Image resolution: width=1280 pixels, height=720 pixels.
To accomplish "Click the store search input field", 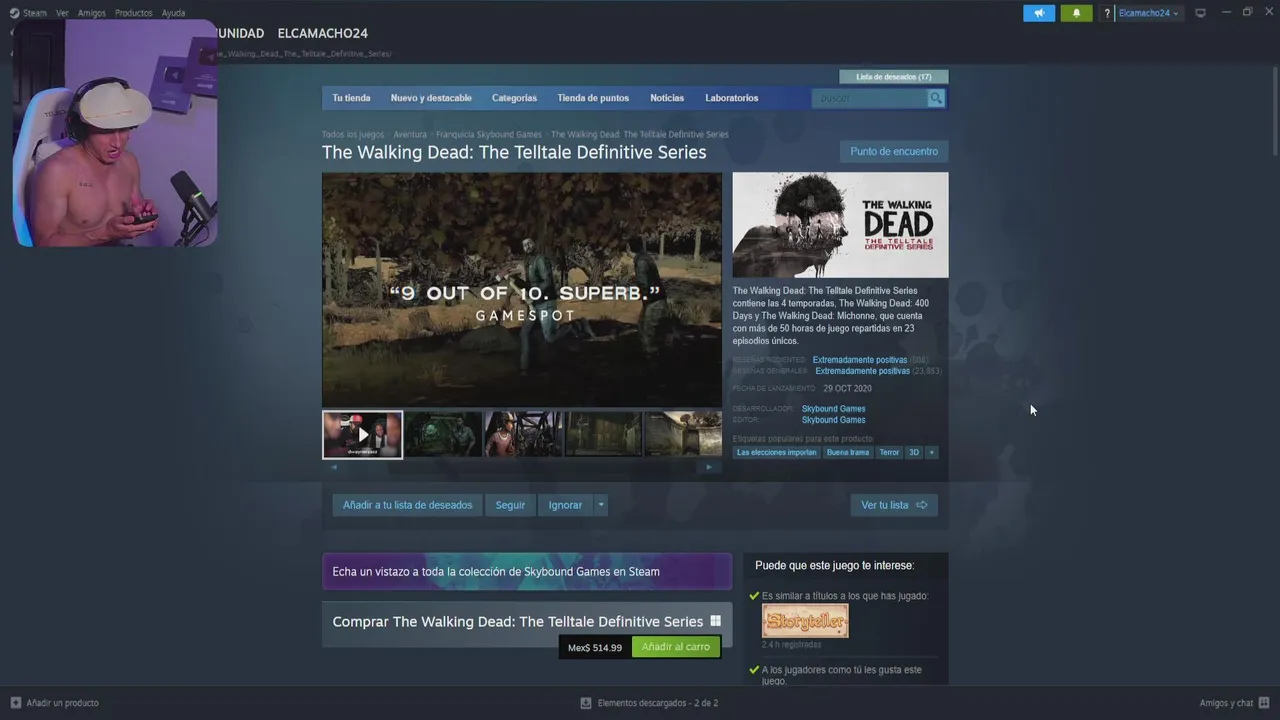I will pyautogui.click(x=870, y=98).
